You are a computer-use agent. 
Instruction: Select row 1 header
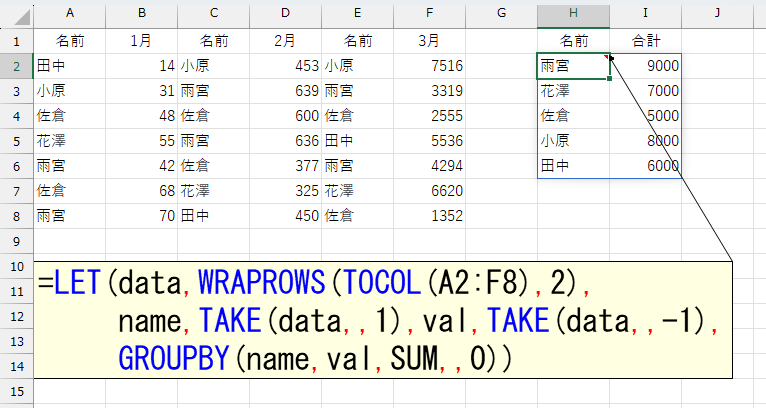coord(16,41)
